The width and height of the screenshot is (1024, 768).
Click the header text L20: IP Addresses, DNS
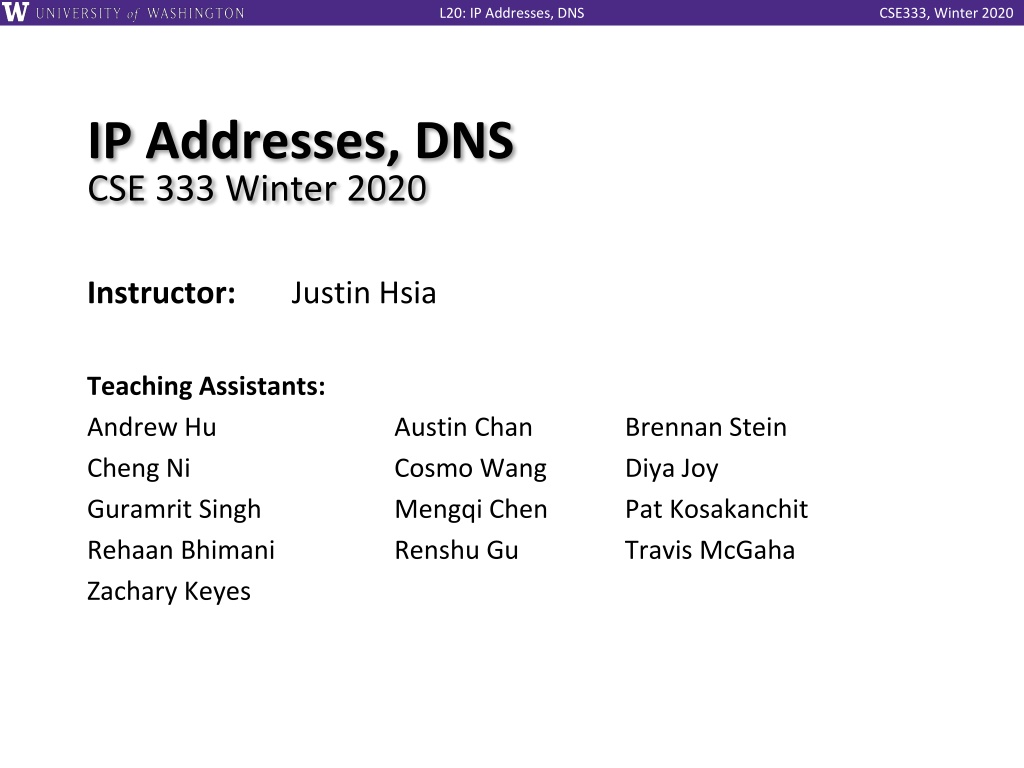point(511,13)
